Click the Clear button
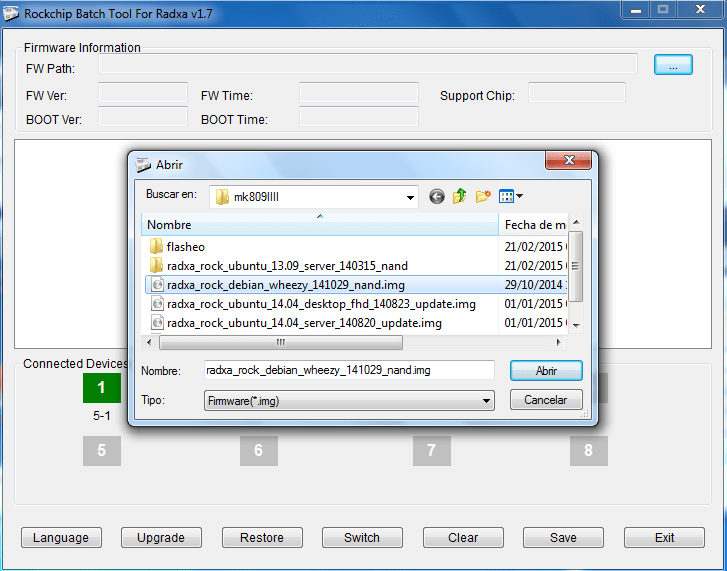 click(x=463, y=538)
